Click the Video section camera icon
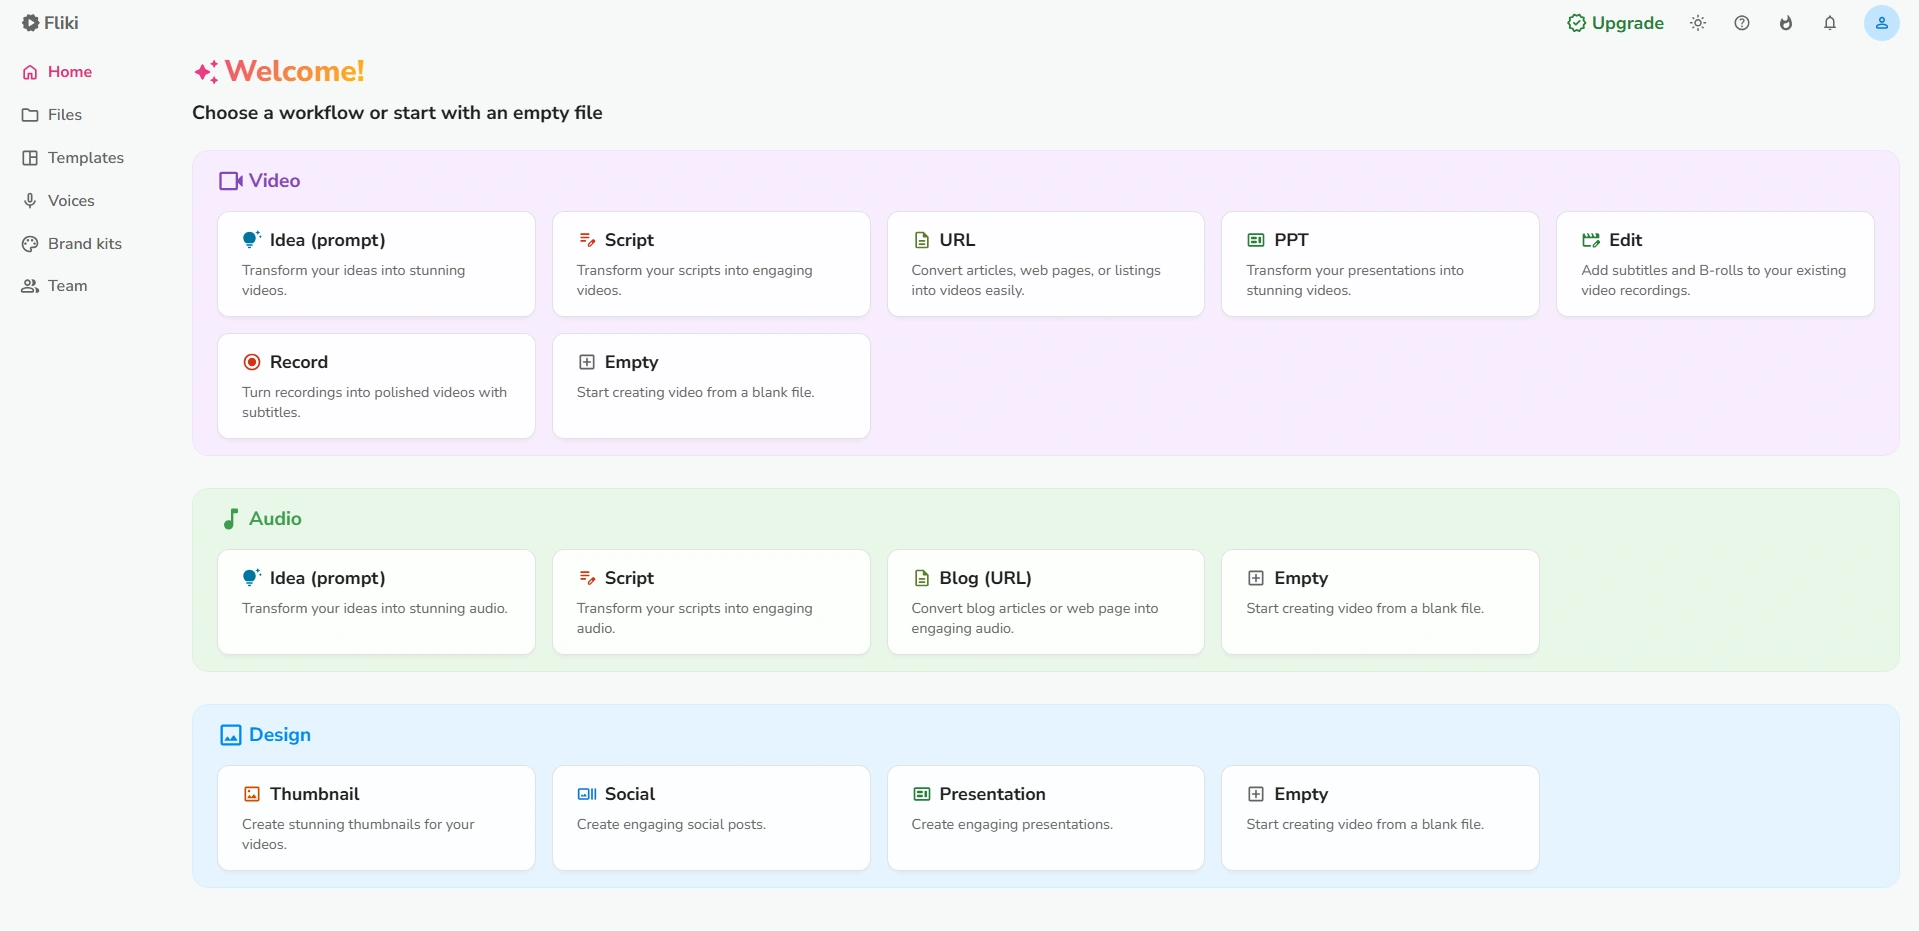Image resolution: width=1919 pixels, height=931 pixels. pyautogui.click(x=231, y=181)
